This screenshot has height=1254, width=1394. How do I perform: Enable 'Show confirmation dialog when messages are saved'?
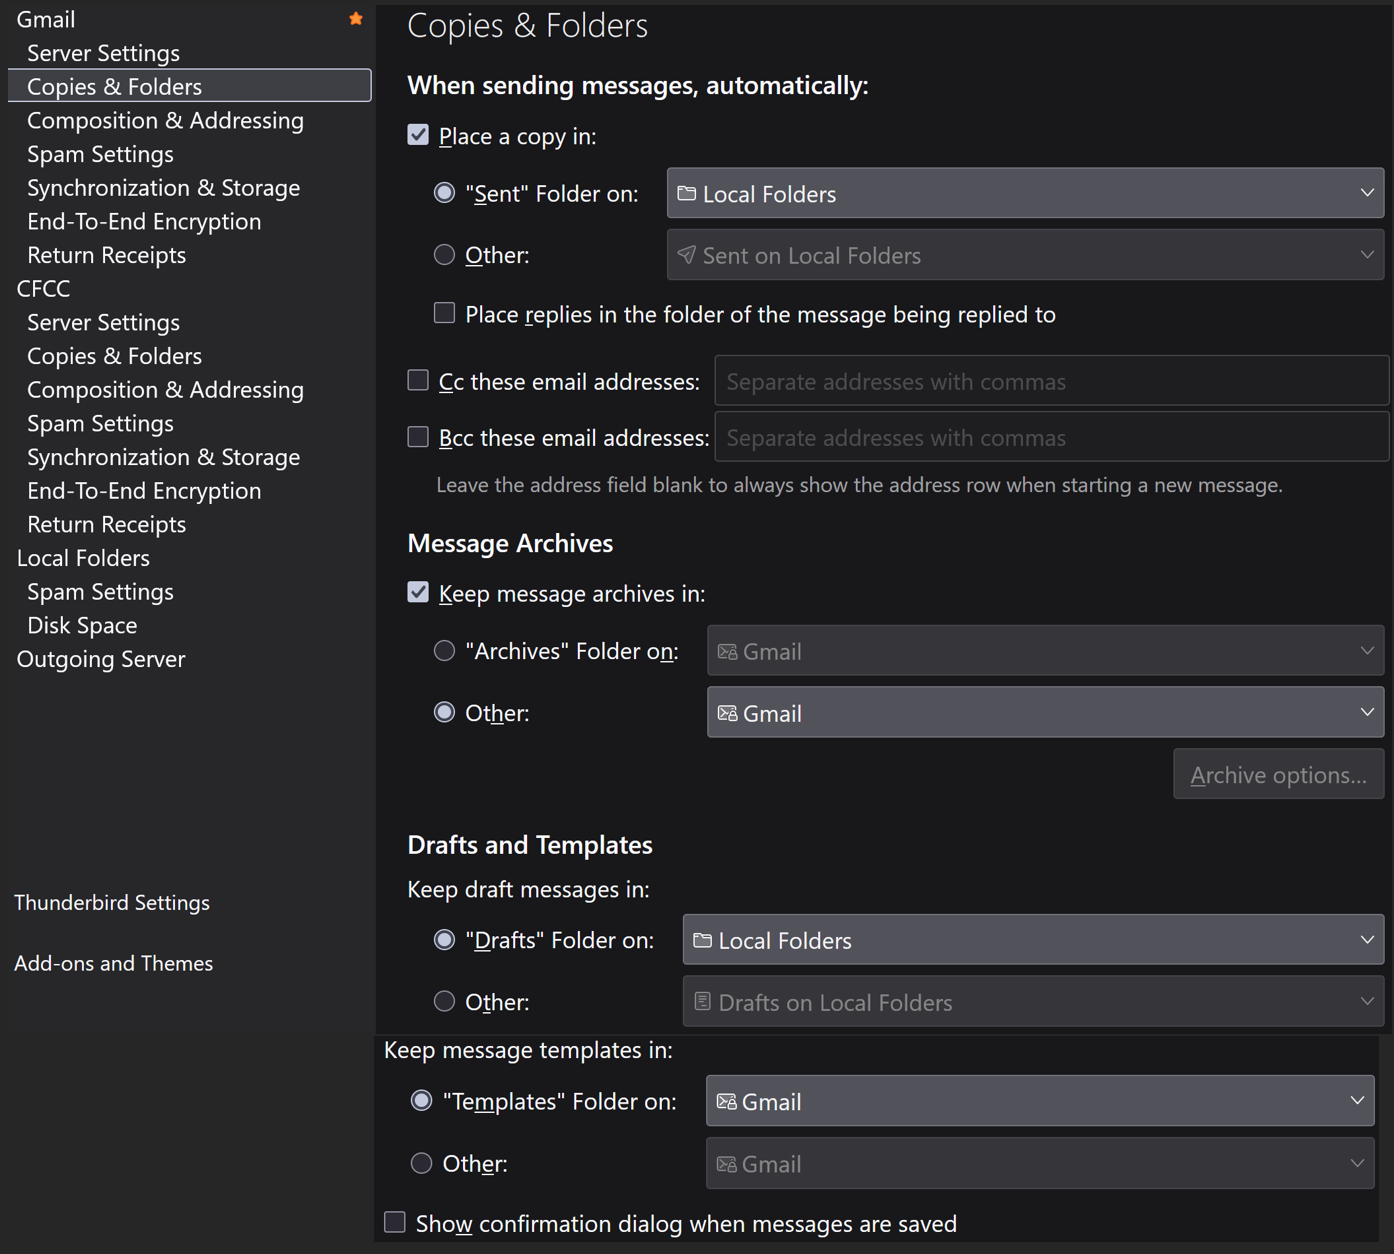395,1222
